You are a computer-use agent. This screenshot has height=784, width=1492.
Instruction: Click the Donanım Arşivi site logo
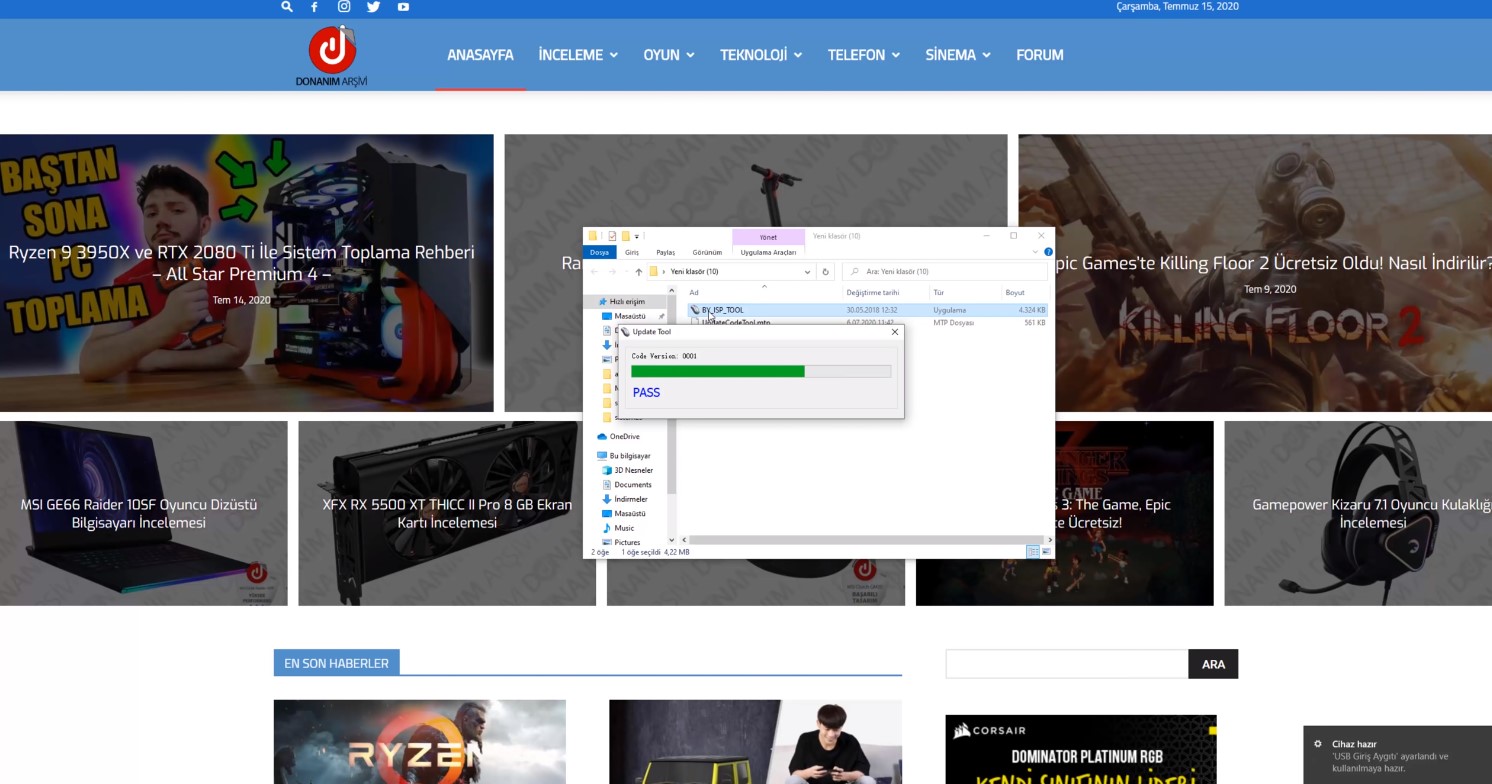click(332, 55)
